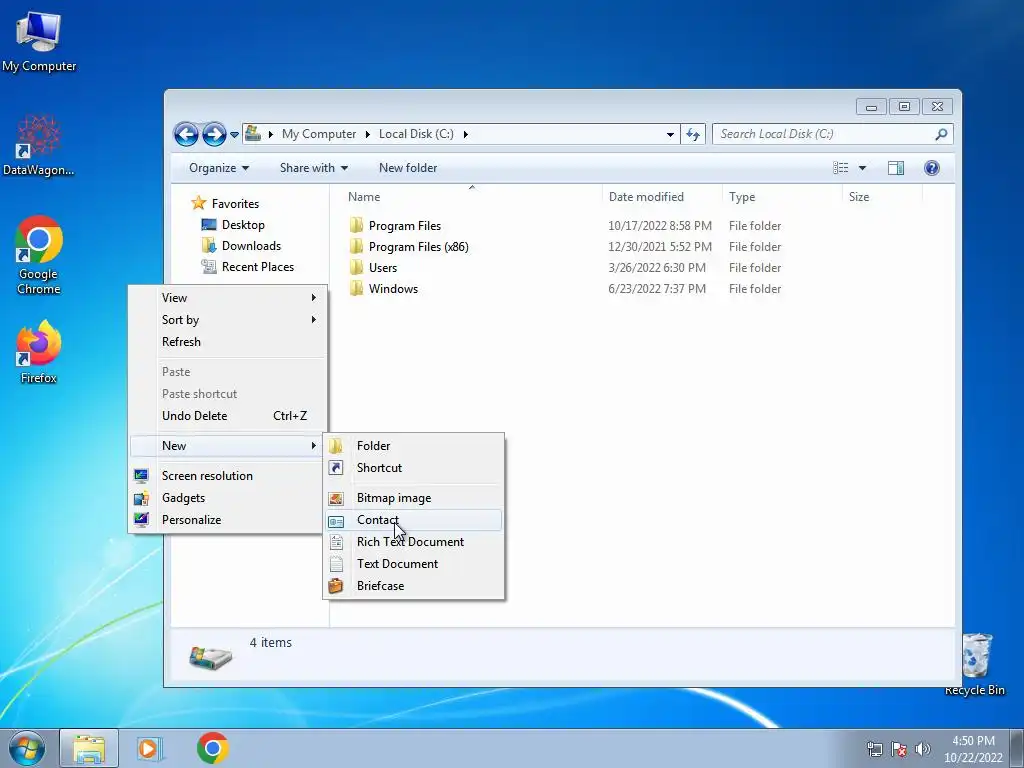This screenshot has width=1024, height=768.
Task: Open the Windows Start button
Action: click(27, 748)
